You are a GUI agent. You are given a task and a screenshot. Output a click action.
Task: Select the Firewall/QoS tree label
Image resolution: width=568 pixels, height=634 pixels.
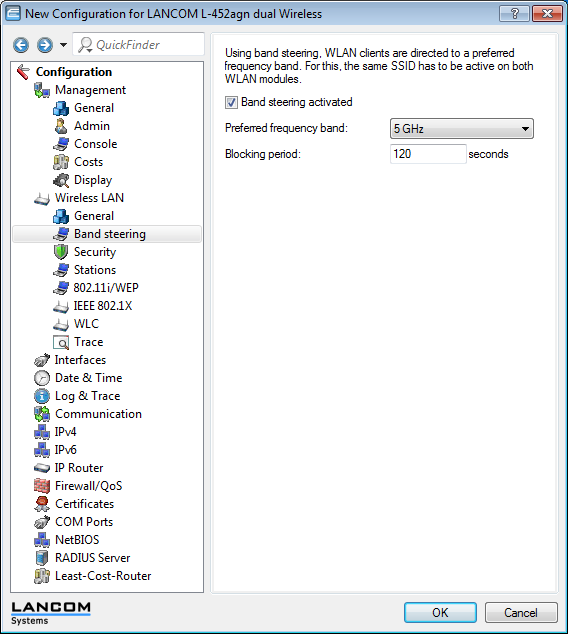89,486
